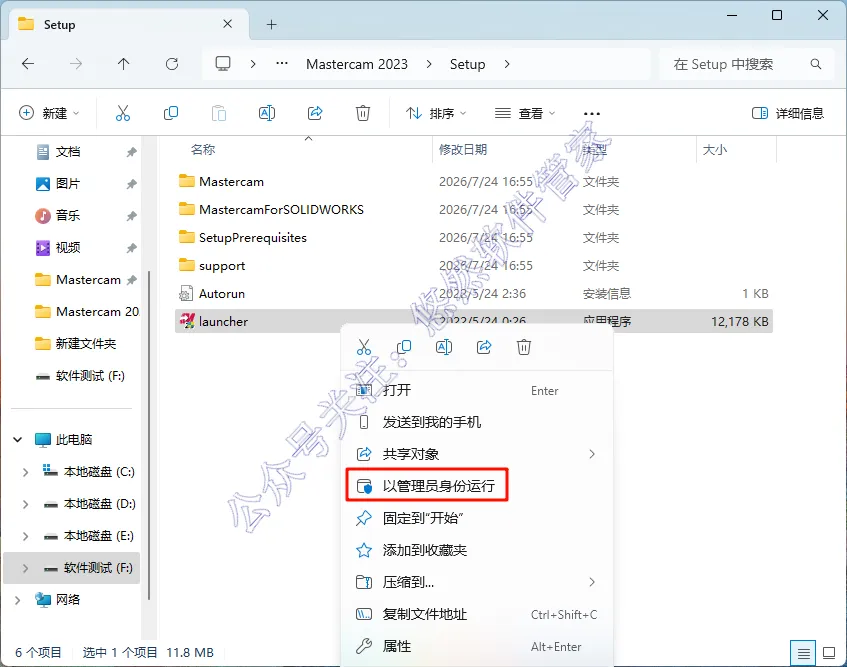The height and width of the screenshot is (667, 847).
Task: Click the navigation pane scrollbar
Action: coord(149,435)
